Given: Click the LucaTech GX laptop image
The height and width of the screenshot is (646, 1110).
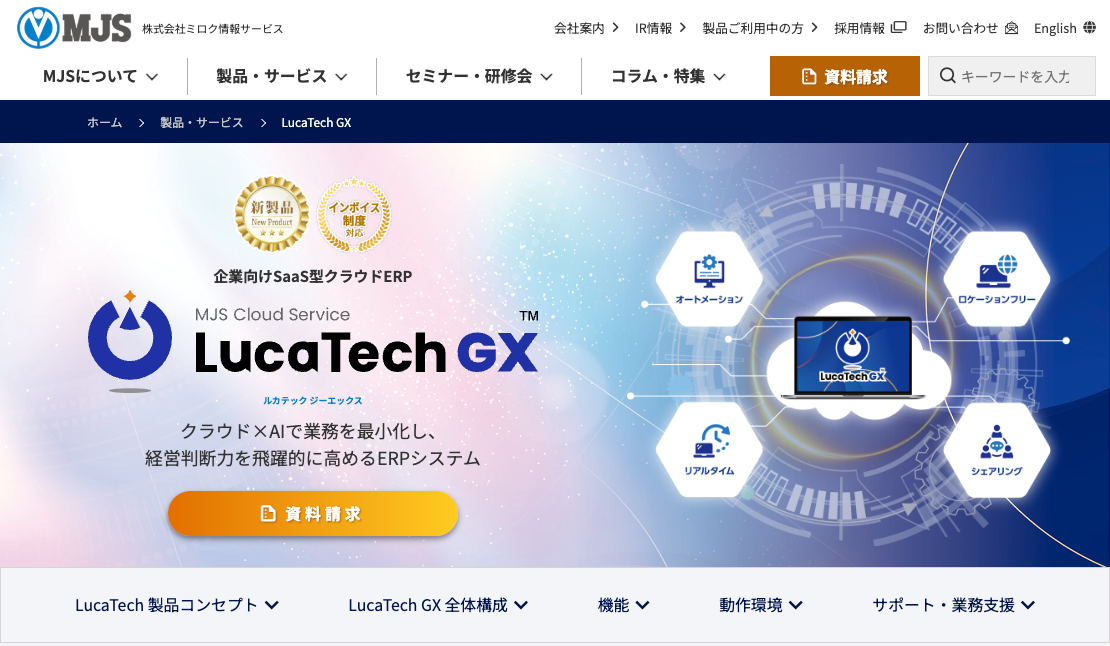Looking at the screenshot, I should click(x=853, y=357).
